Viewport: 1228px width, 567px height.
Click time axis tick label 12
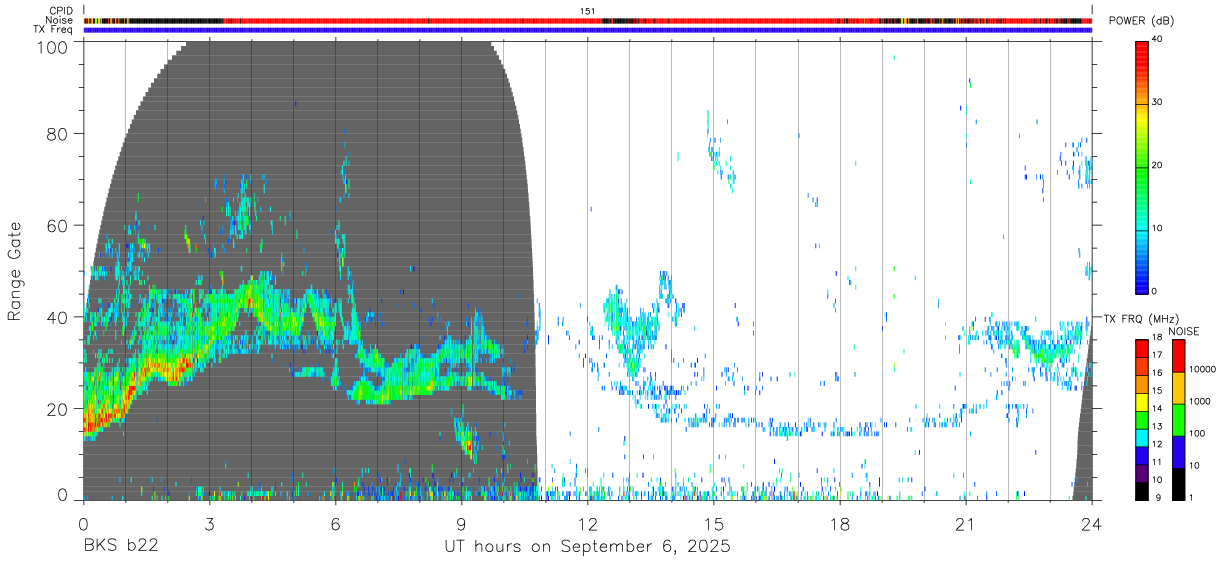[588, 524]
